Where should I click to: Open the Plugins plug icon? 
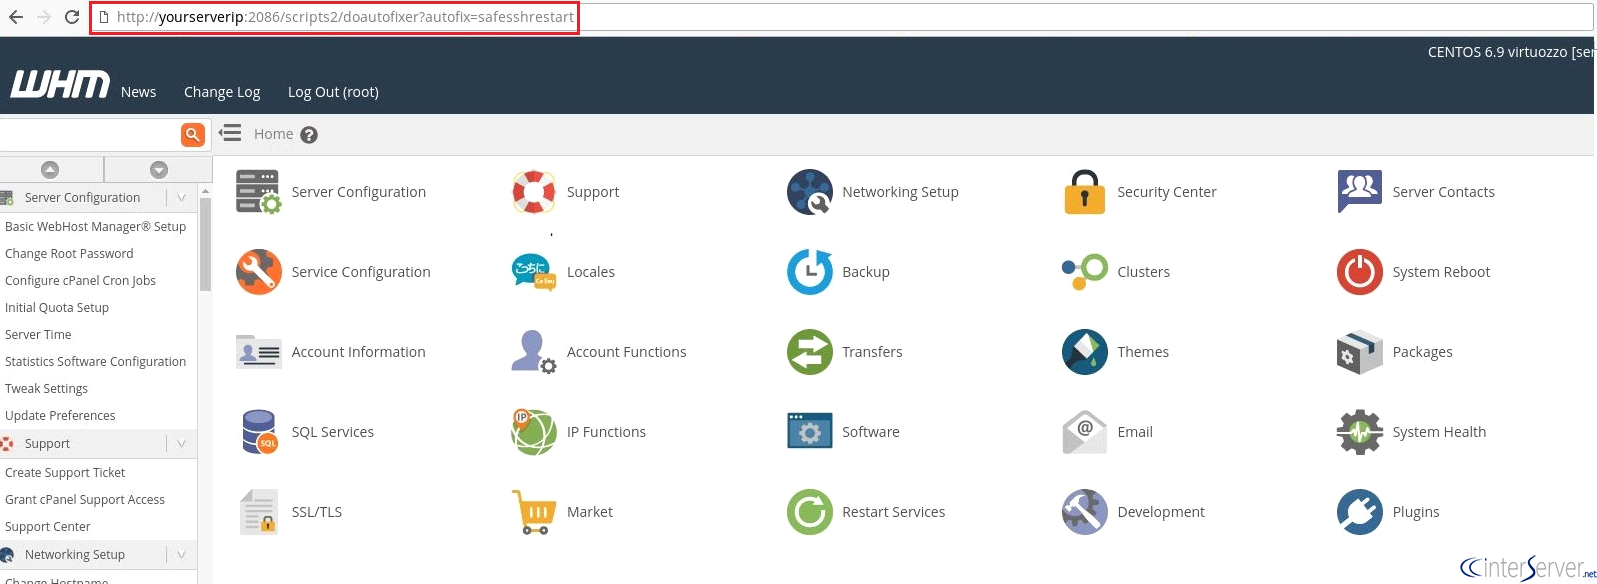click(x=1359, y=512)
